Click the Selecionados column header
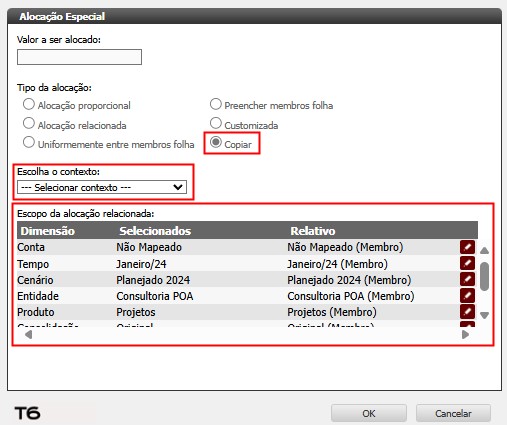This screenshot has height=425, width=507. 155,231
